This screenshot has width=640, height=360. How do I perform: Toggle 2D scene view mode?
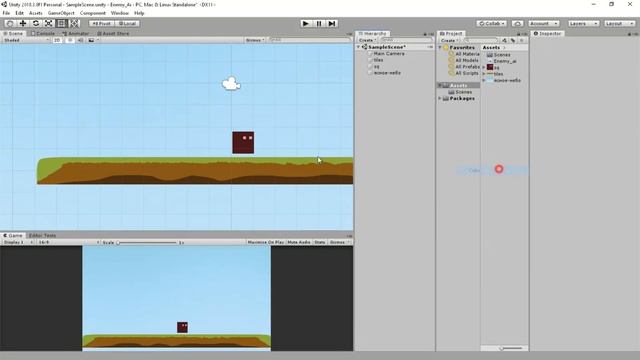click(57, 40)
